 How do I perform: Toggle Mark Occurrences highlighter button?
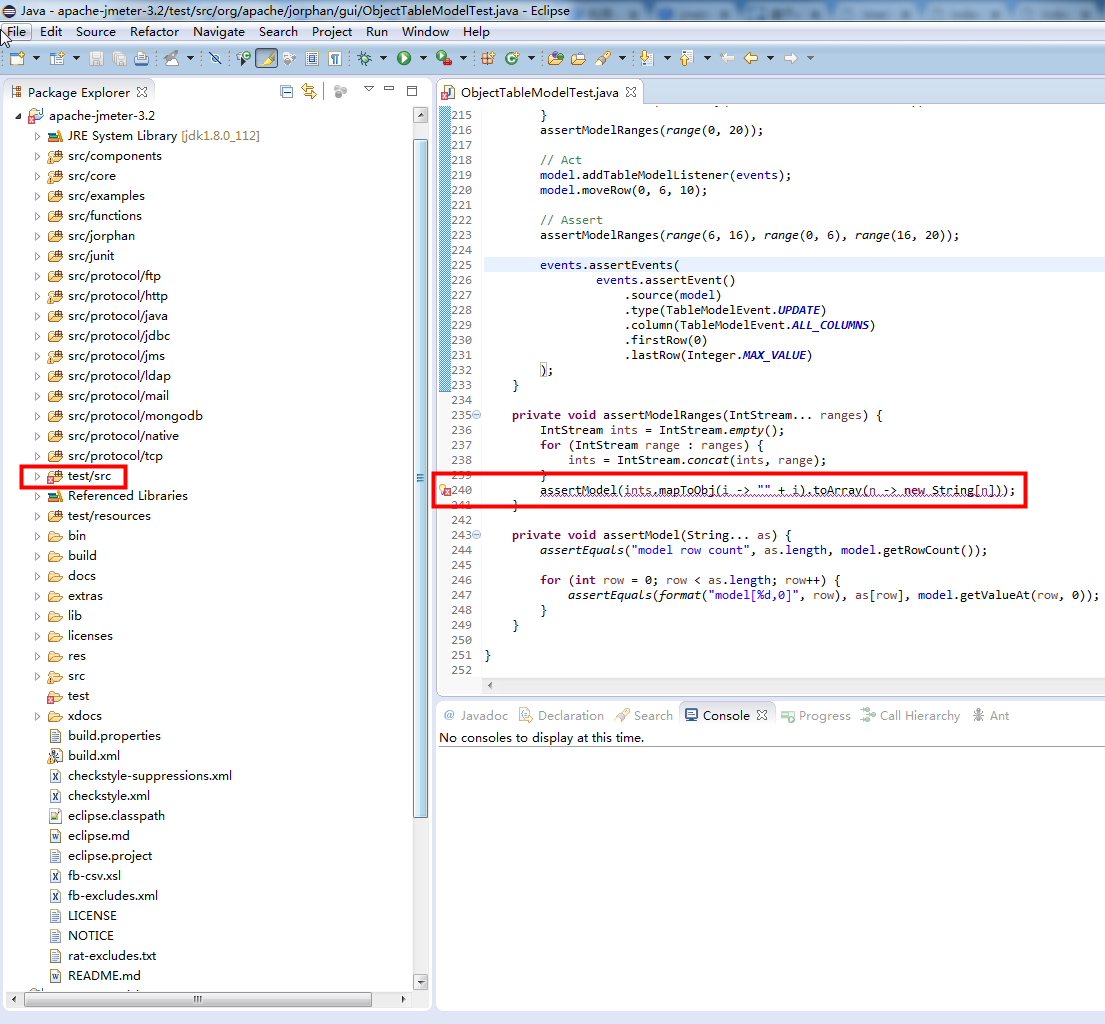pos(266,58)
